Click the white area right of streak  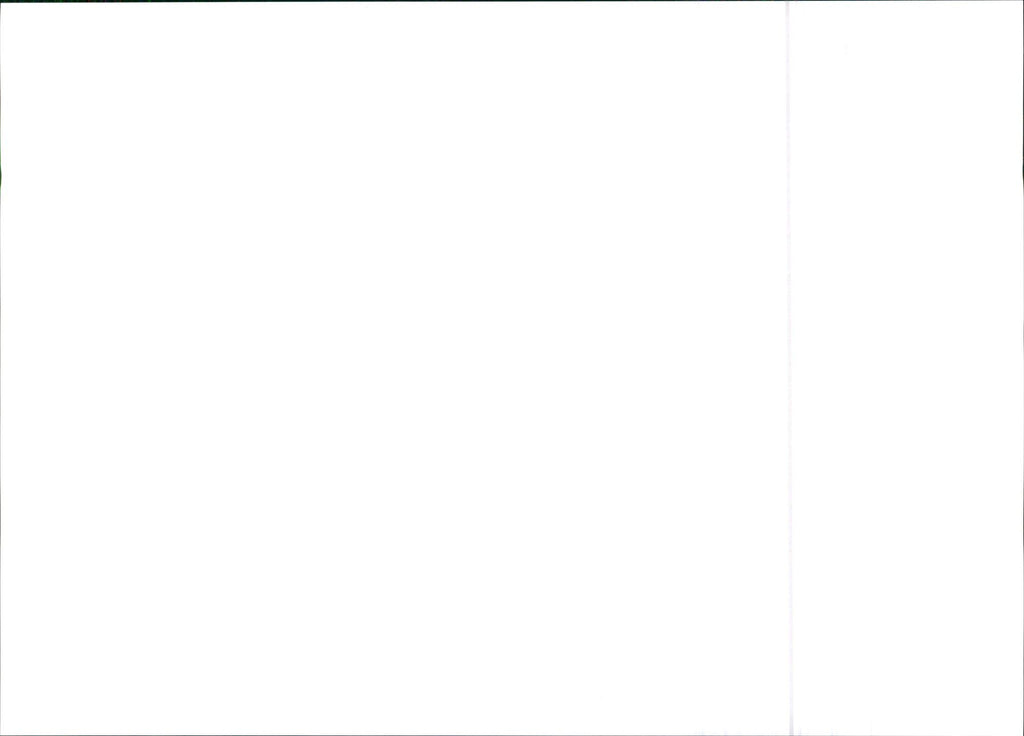click(908, 368)
